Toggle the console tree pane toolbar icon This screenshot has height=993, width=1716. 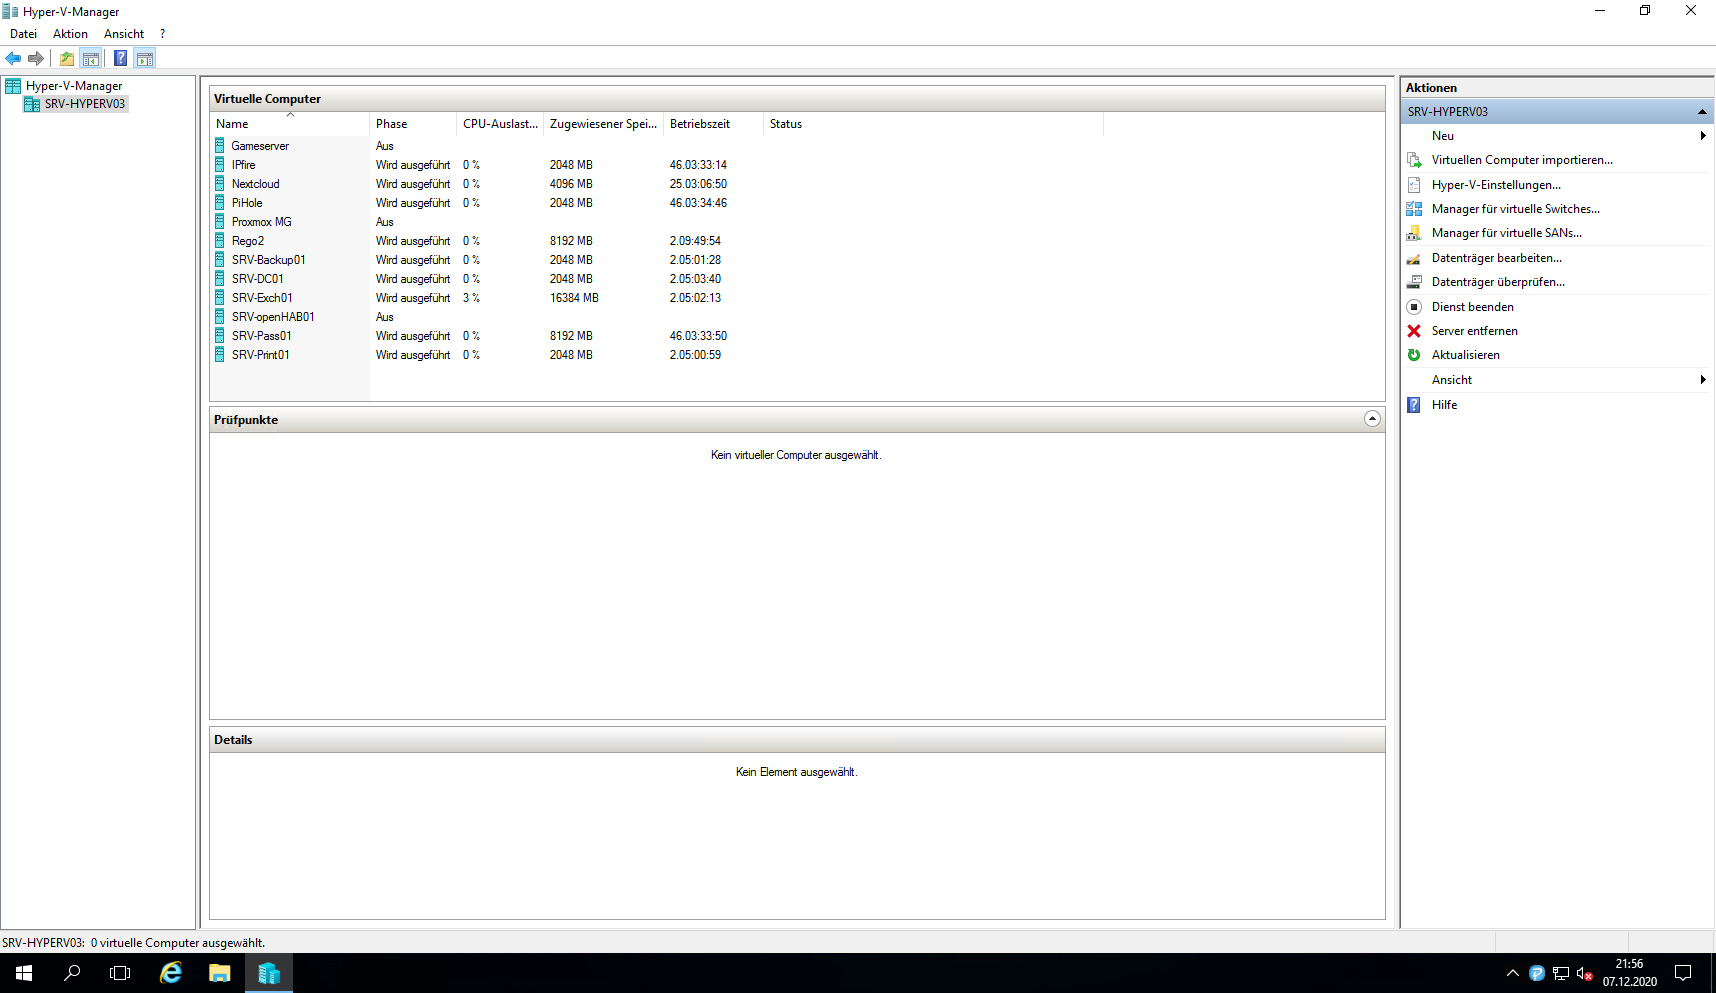tap(91, 58)
